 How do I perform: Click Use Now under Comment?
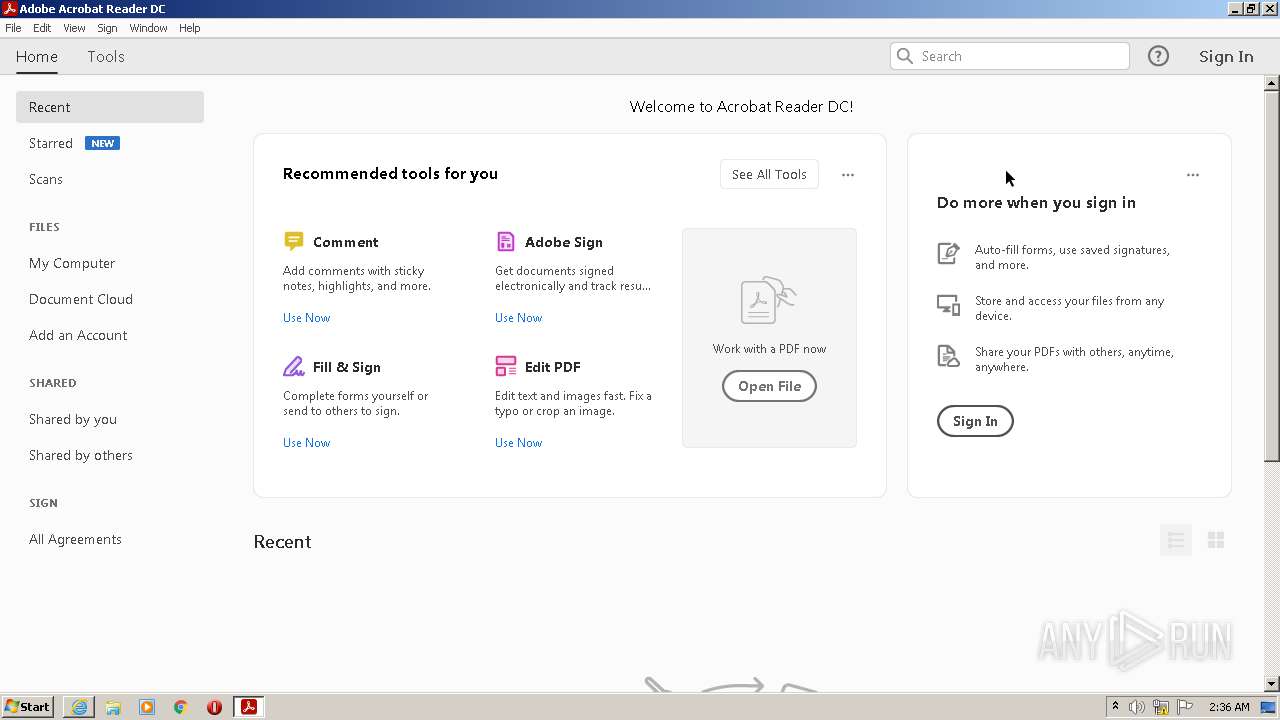306,318
